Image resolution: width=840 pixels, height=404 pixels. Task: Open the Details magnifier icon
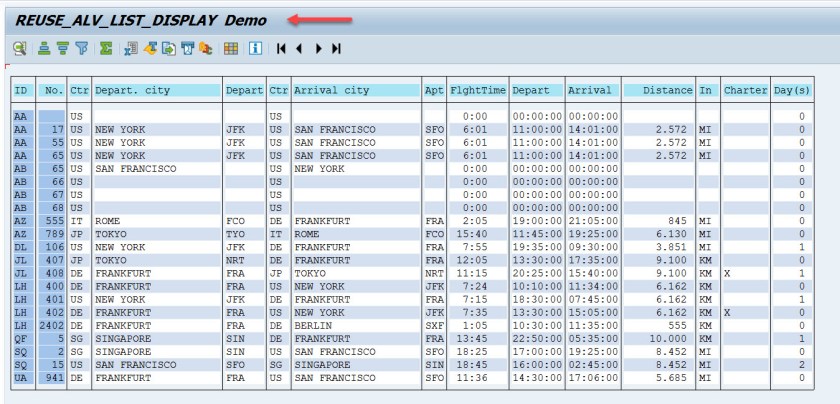point(20,49)
